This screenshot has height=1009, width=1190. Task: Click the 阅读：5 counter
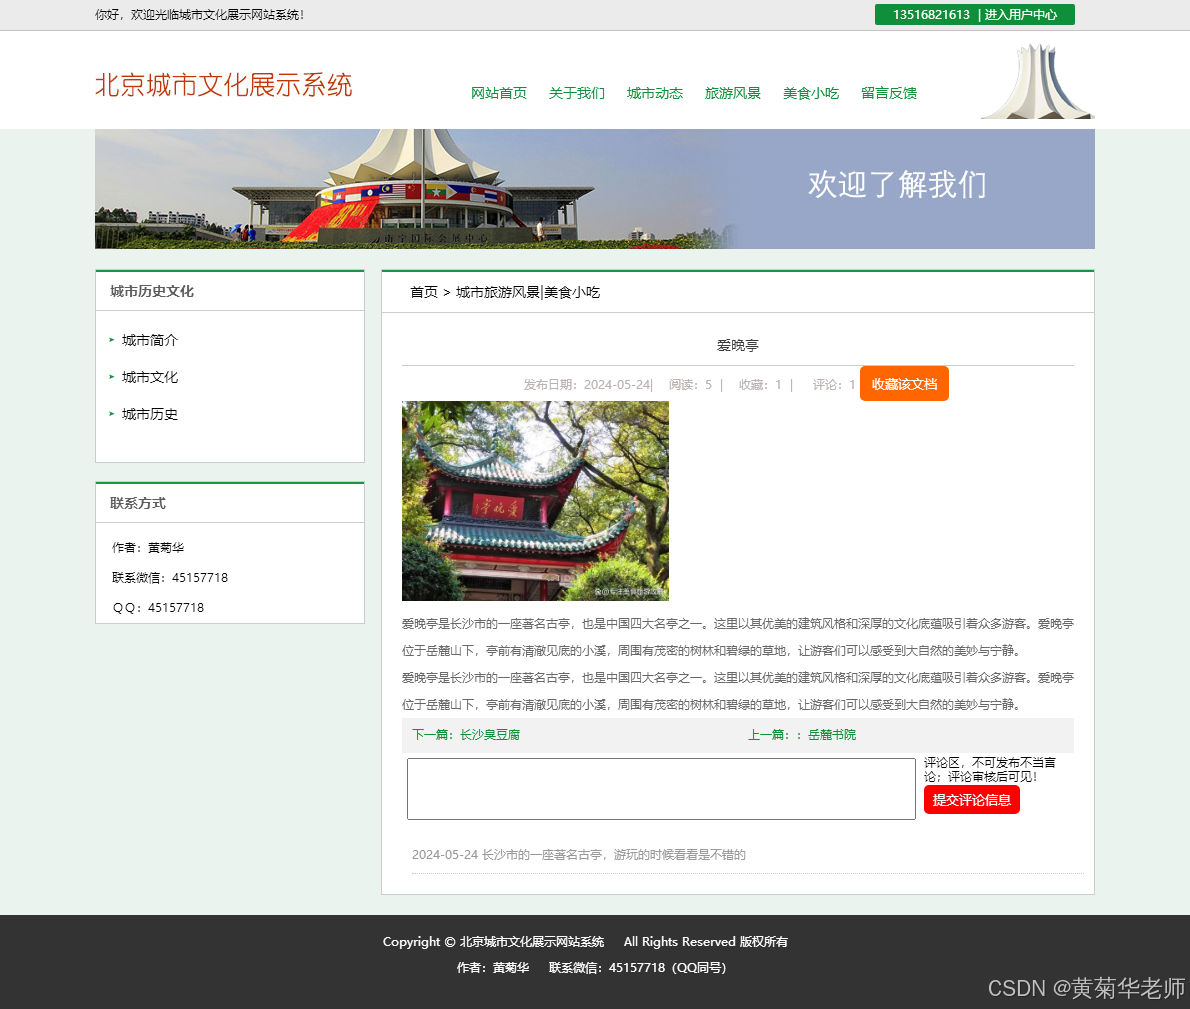click(690, 385)
